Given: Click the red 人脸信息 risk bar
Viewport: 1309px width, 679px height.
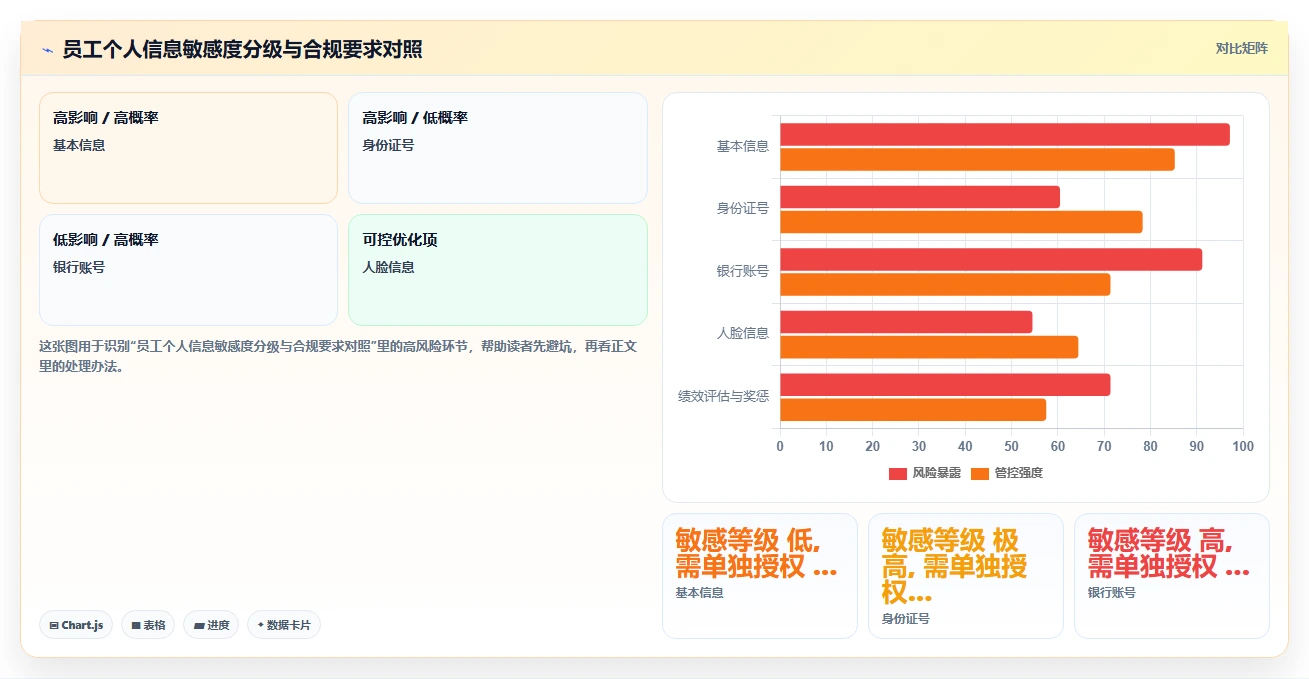Looking at the screenshot, I should (906, 322).
